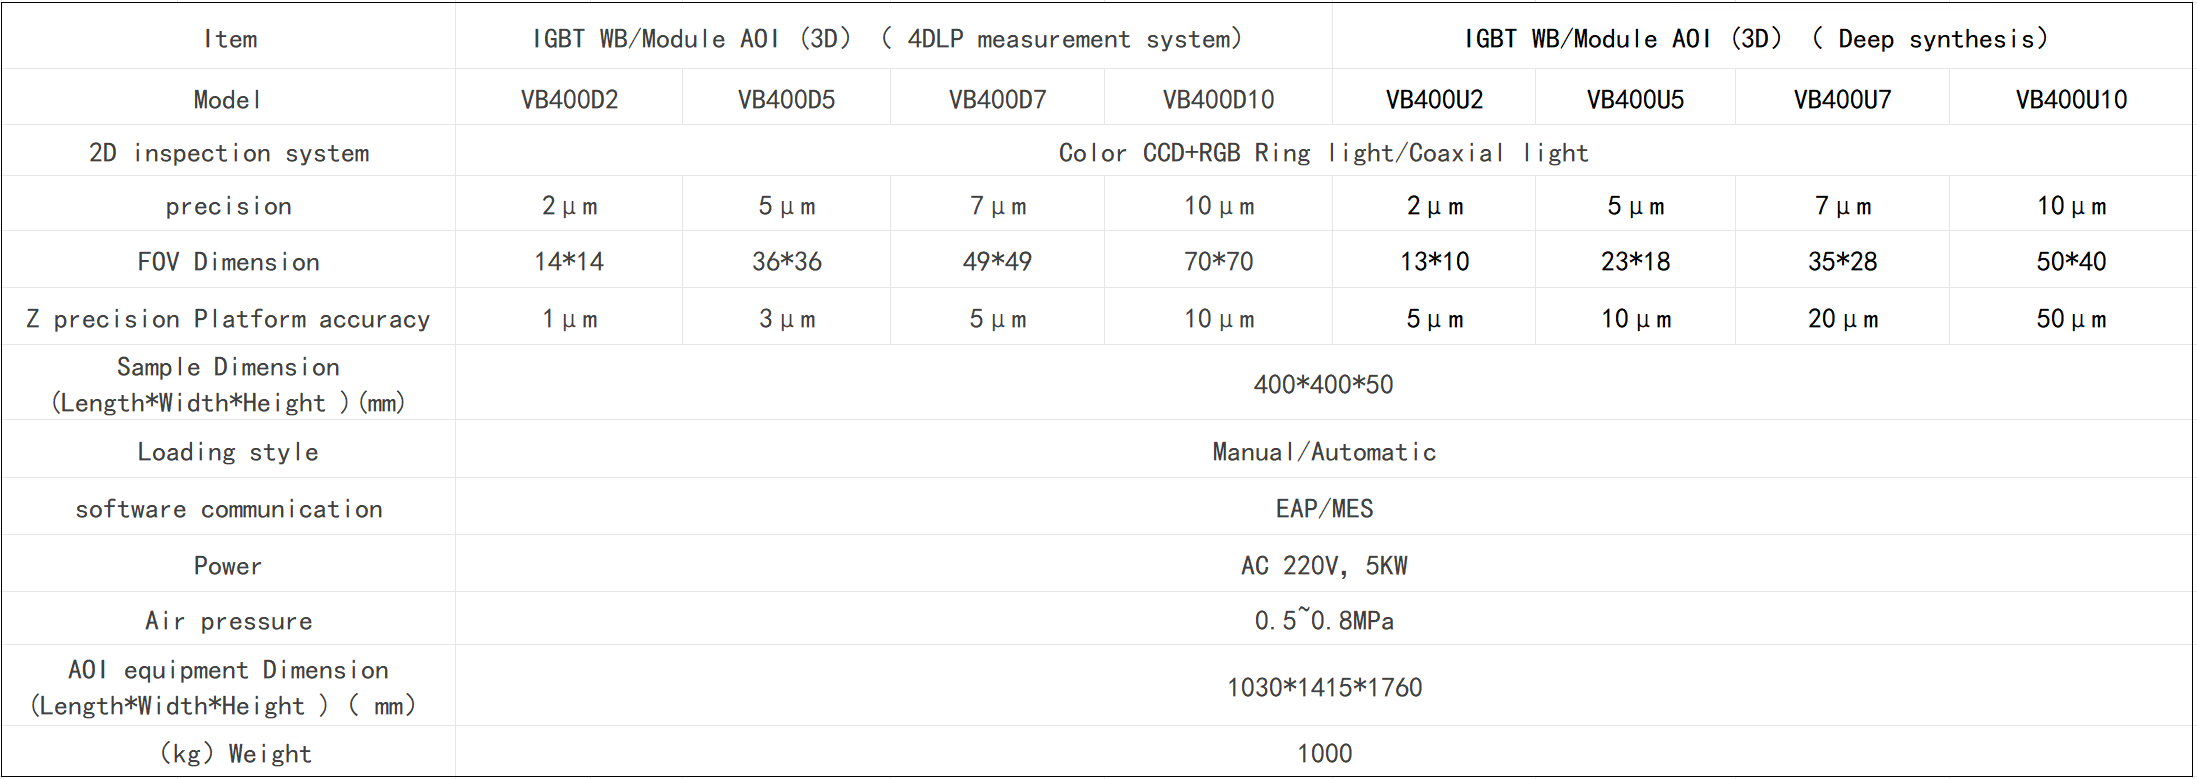Select Z precision value 1 μm
This screenshot has height=779, width=2197.
(569, 319)
